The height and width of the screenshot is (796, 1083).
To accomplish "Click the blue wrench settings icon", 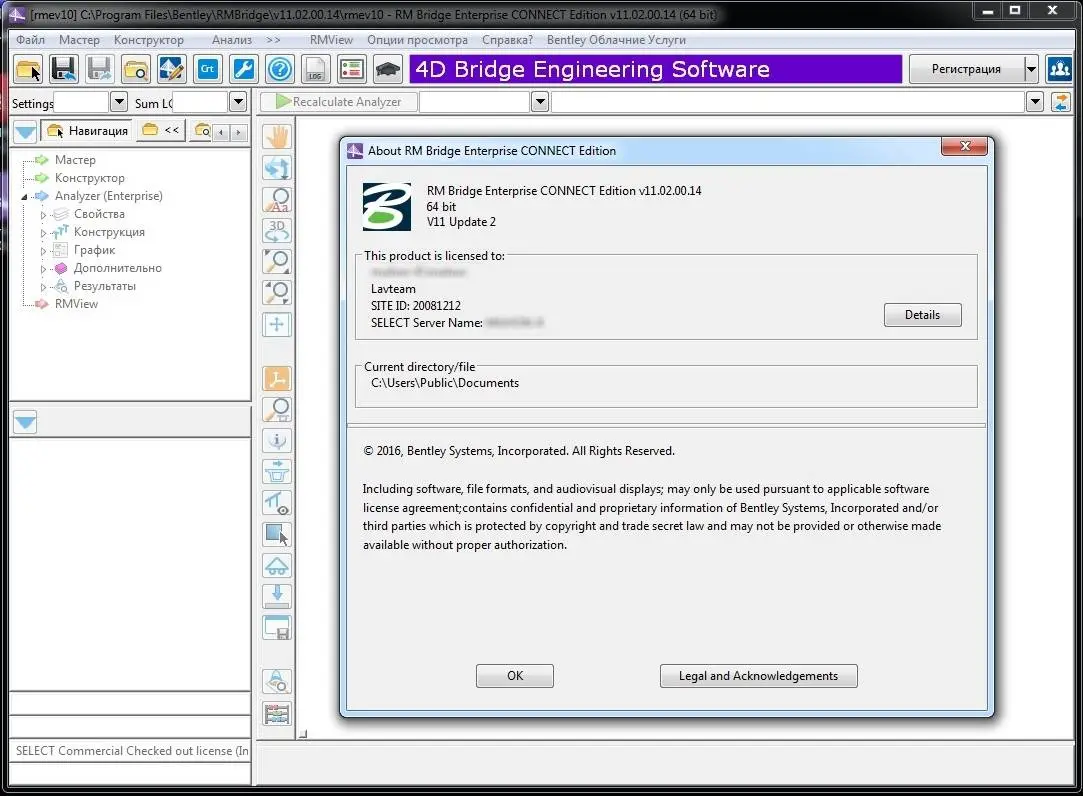I will pyautogui.click(x=243, y=69).
